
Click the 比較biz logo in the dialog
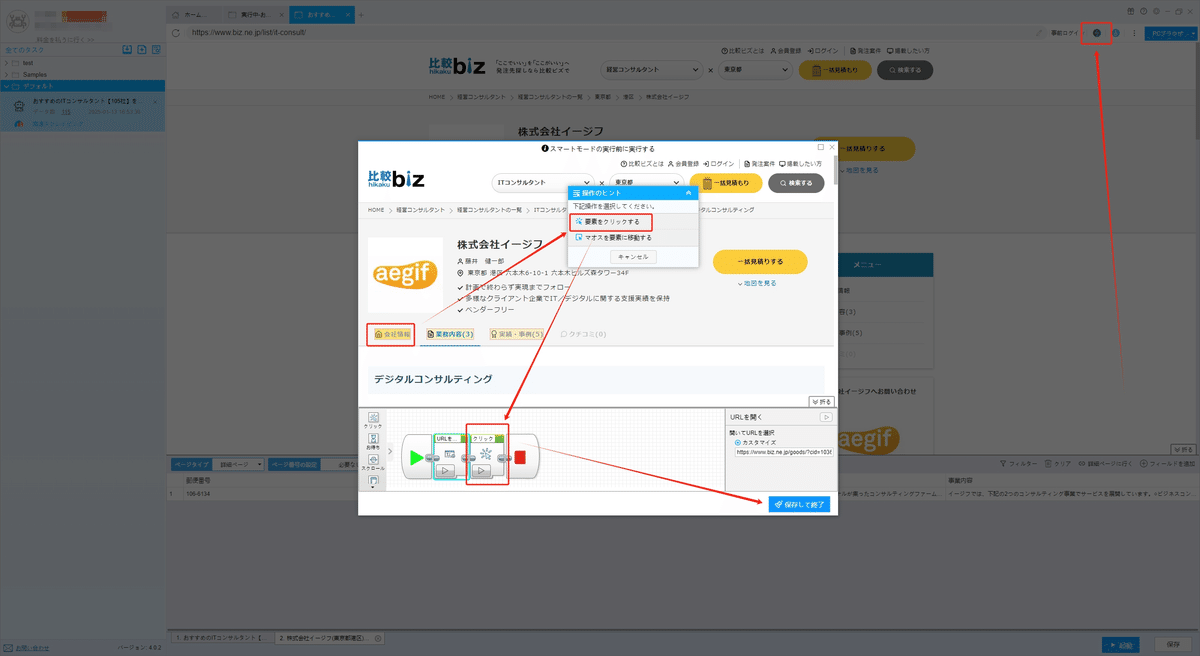tap(396, 179)
